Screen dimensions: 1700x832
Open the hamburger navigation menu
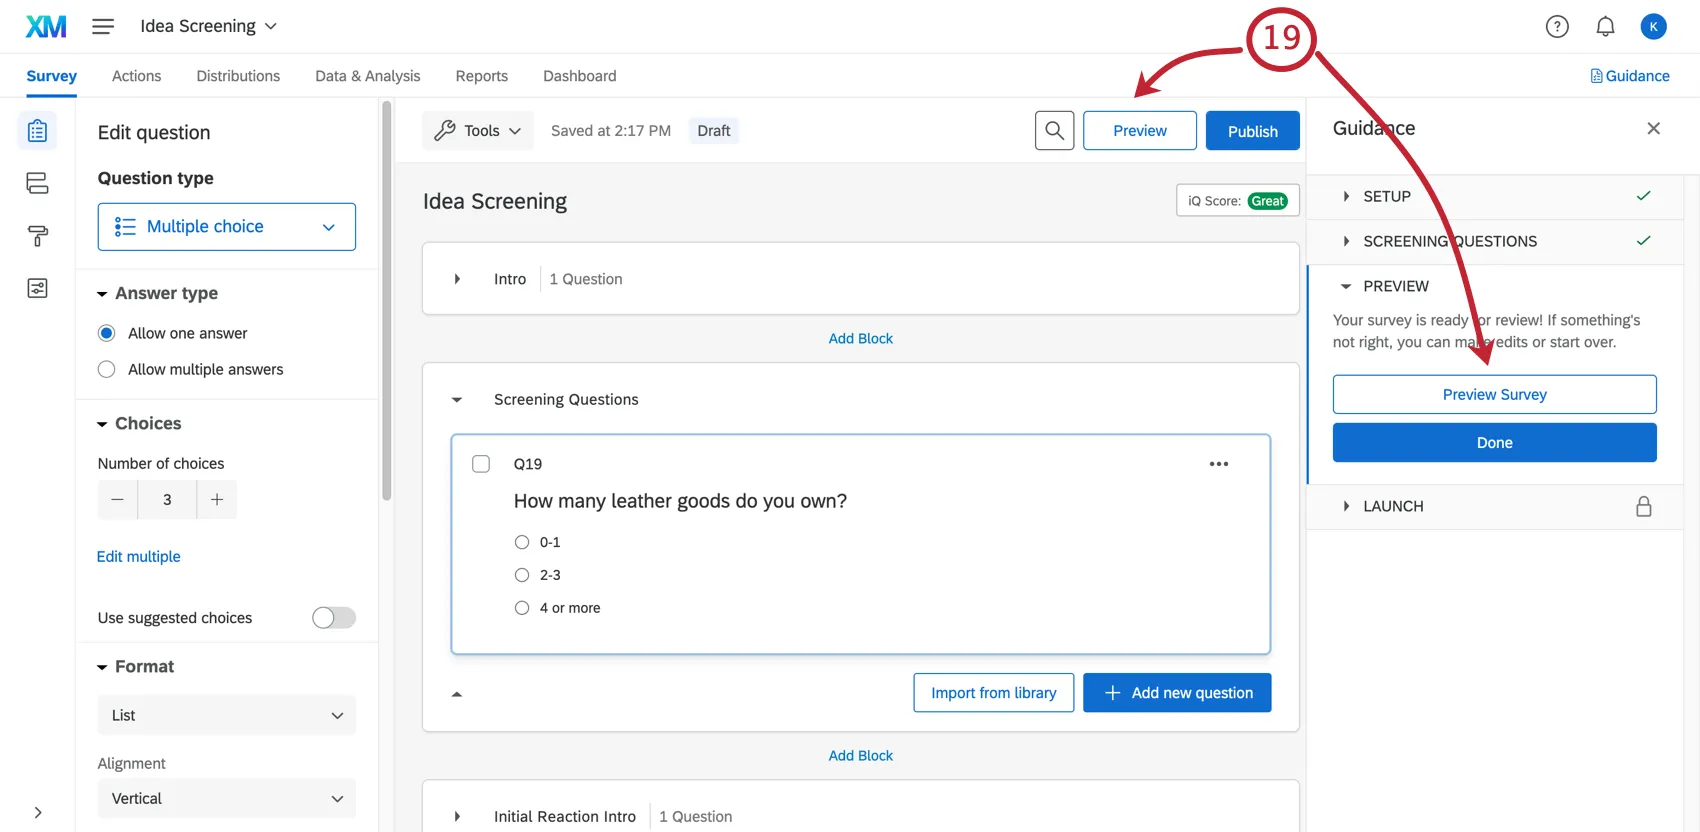coord(103,26)
